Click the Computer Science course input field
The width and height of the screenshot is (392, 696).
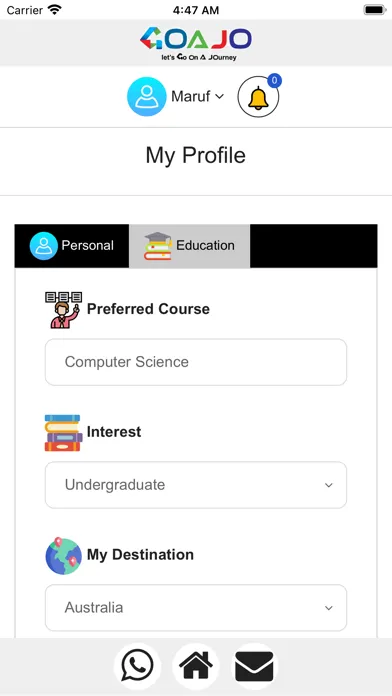pos(196,362)
